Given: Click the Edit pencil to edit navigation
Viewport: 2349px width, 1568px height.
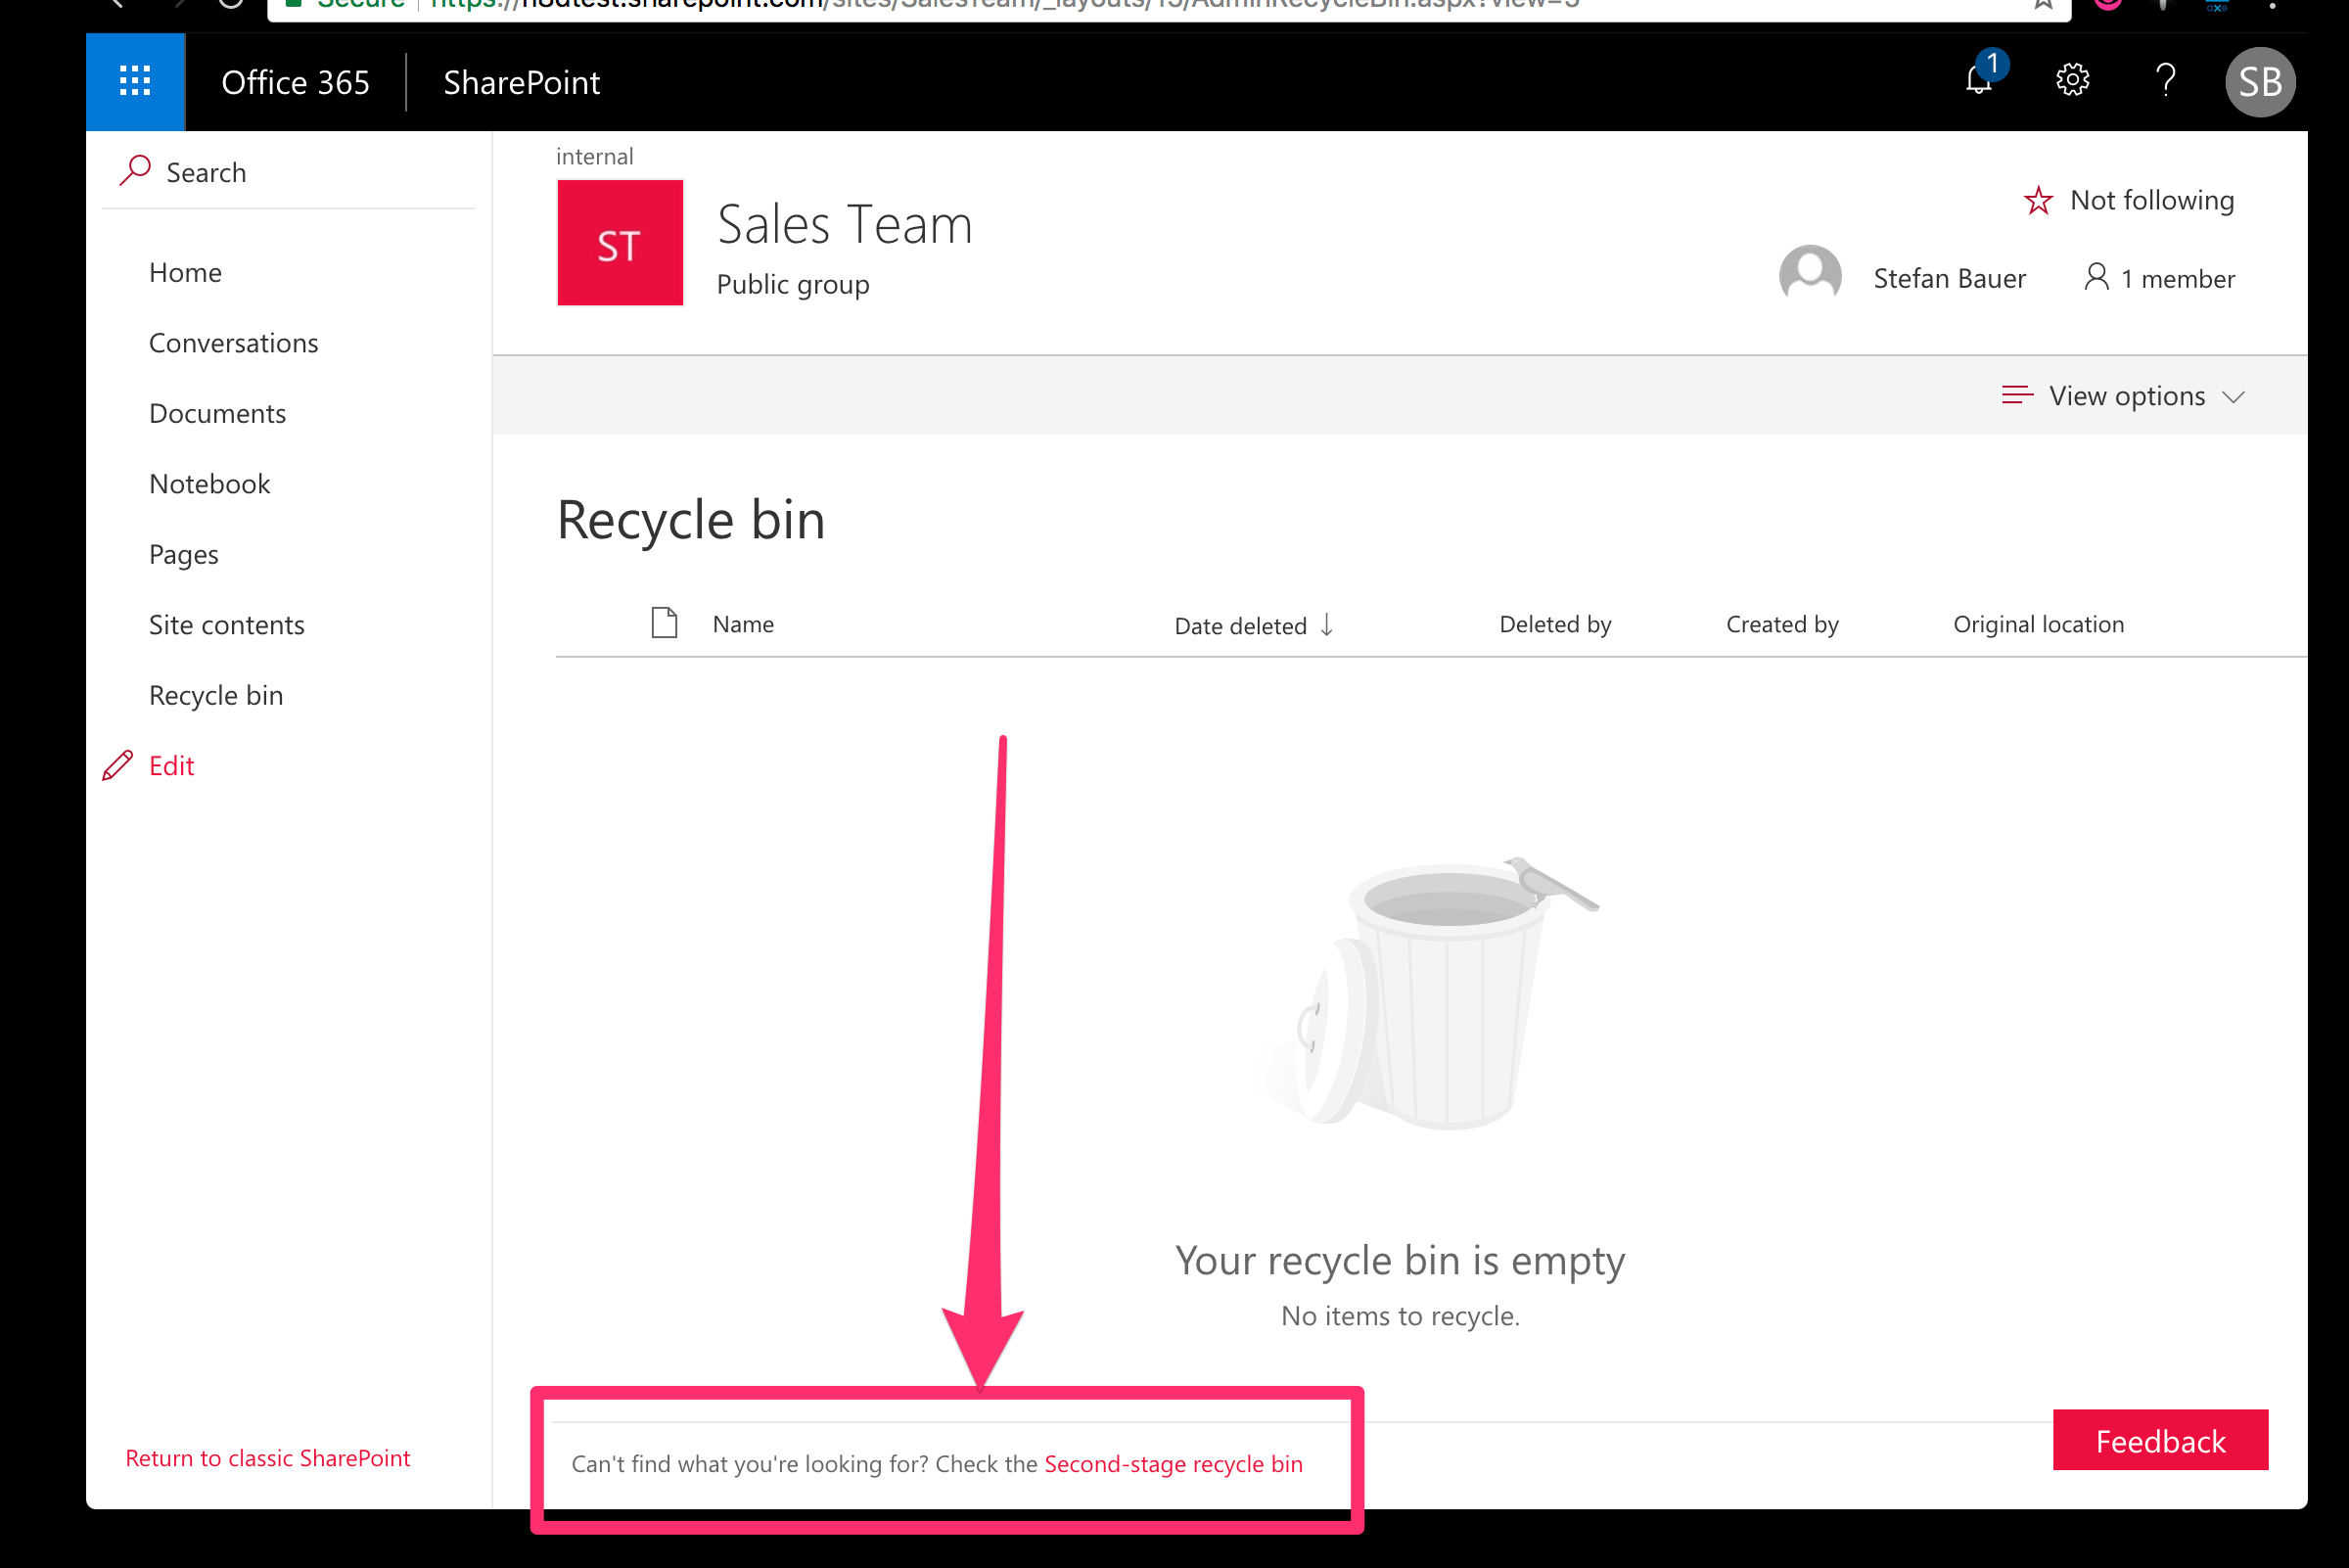Looking at the screenshot, I should pyautogui.click(x=118, y=765).
